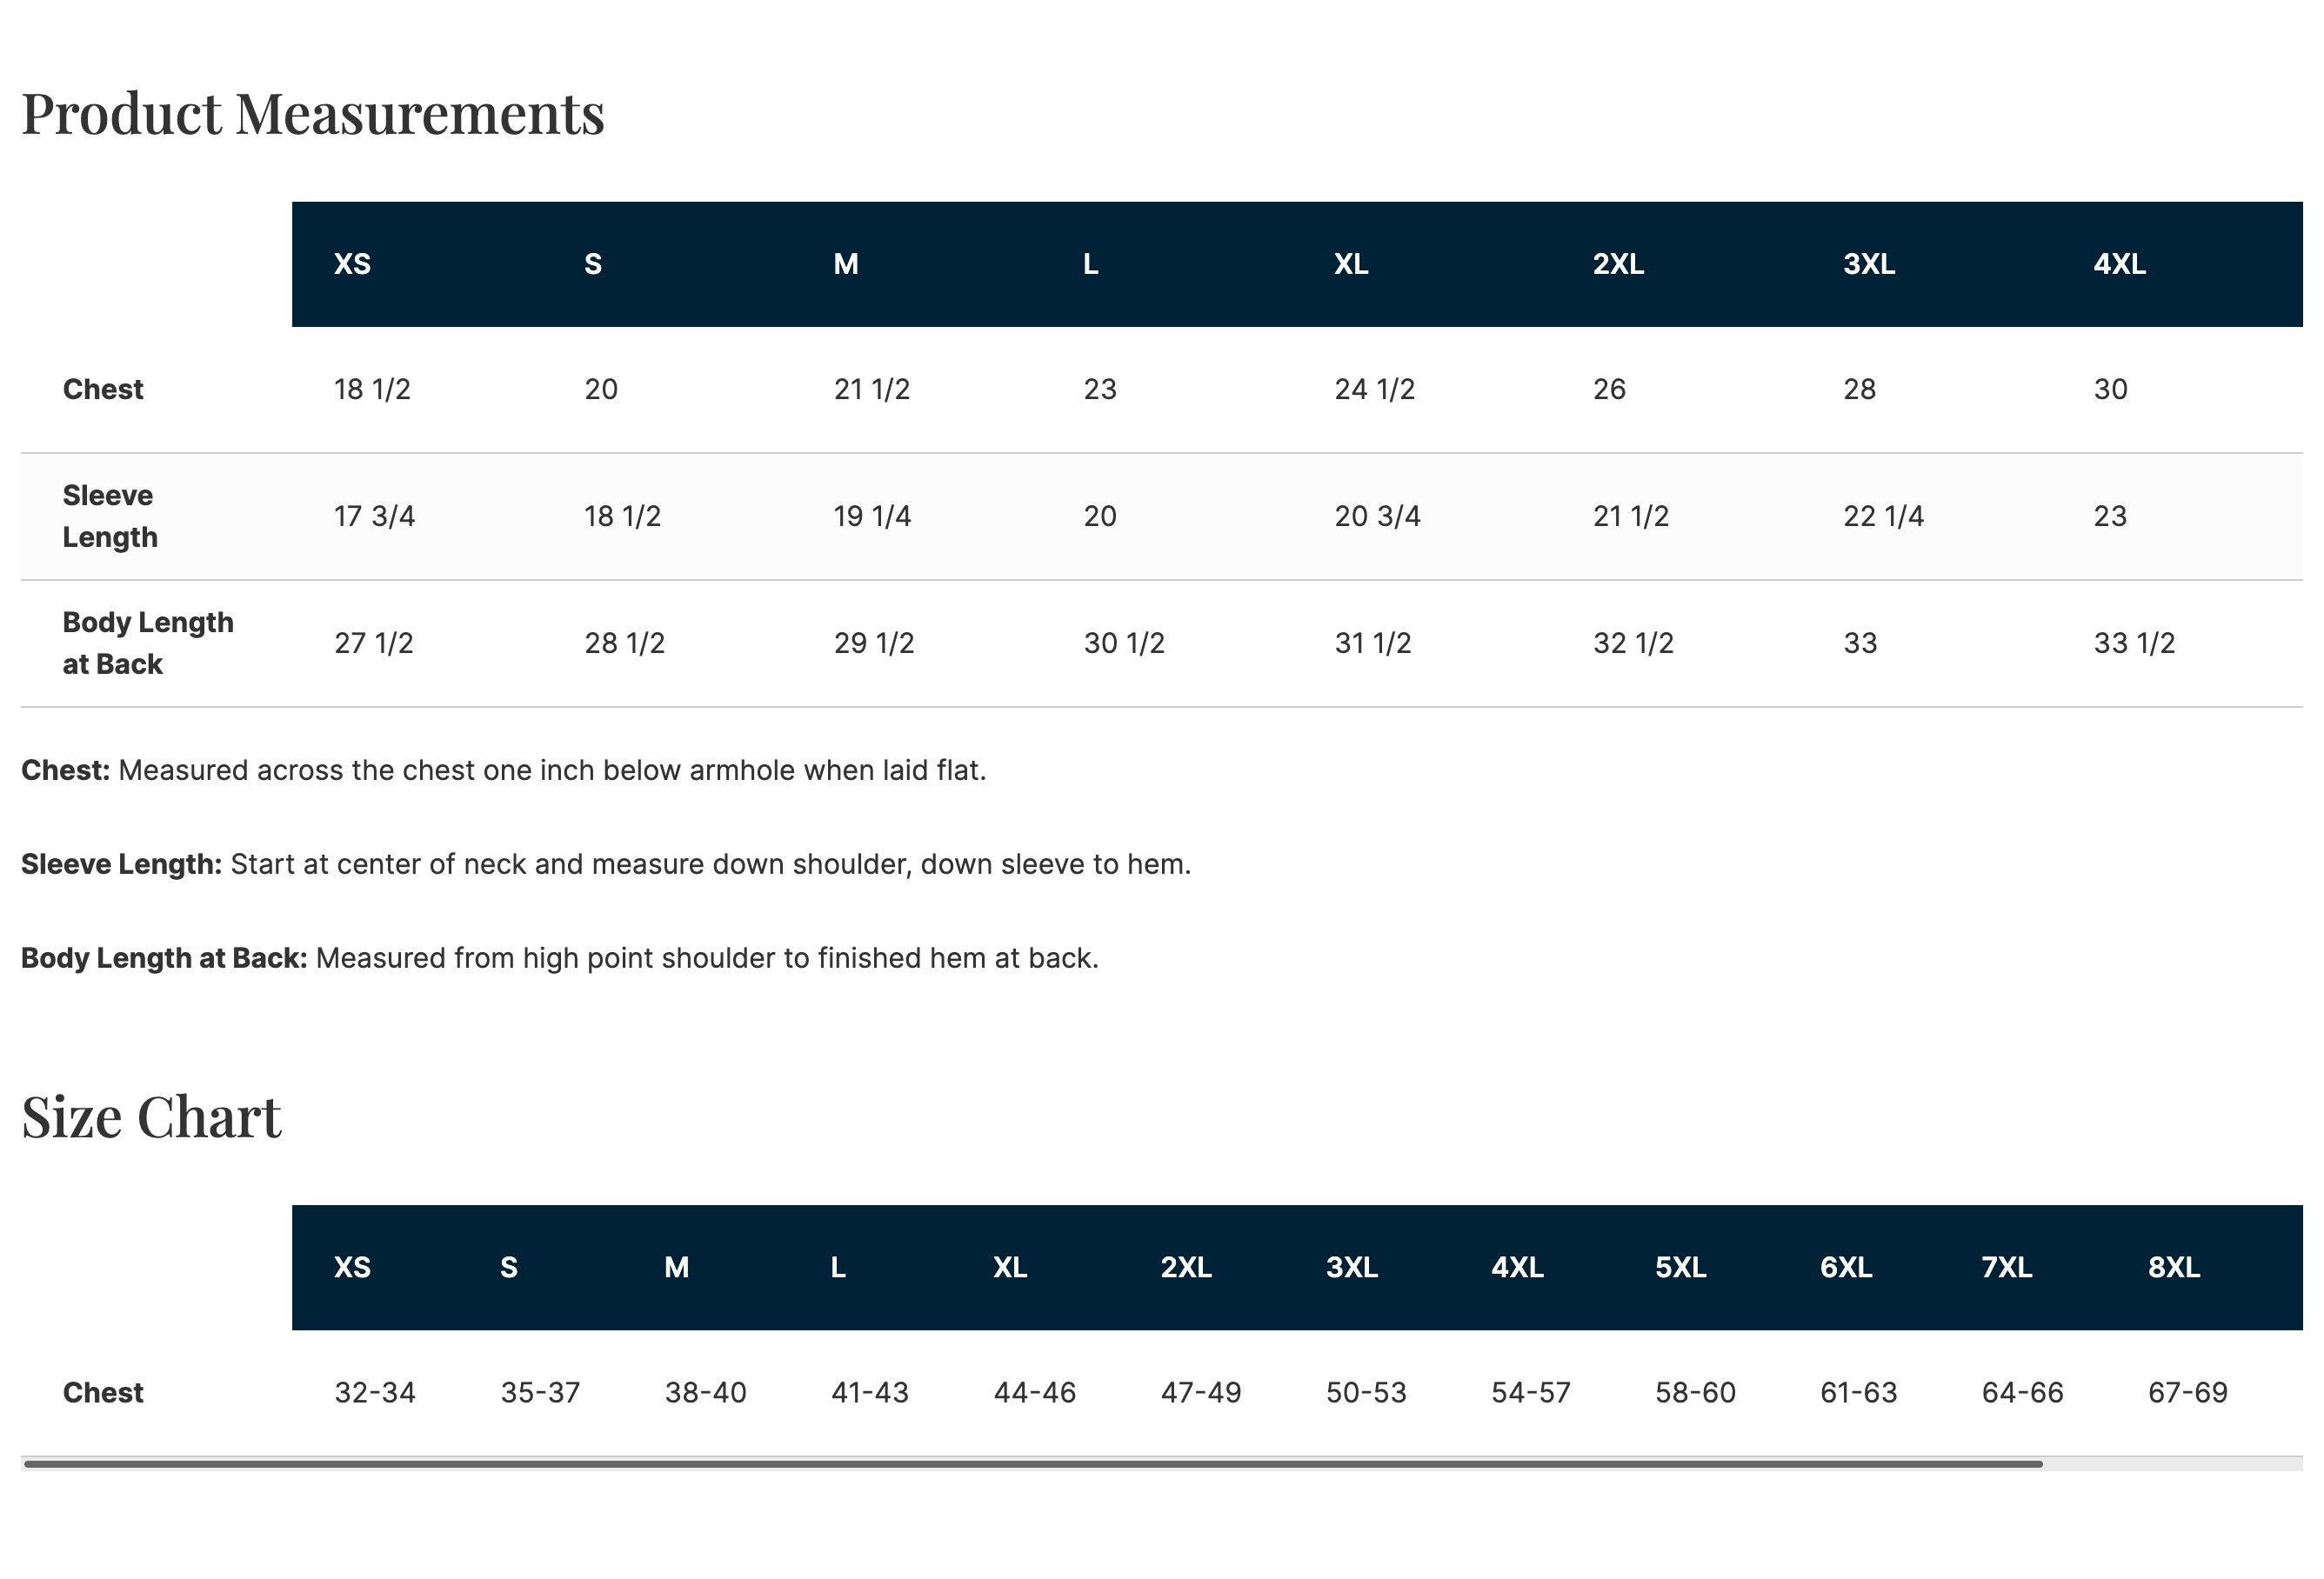Click the Size Chart heading

click(151, 1117)
